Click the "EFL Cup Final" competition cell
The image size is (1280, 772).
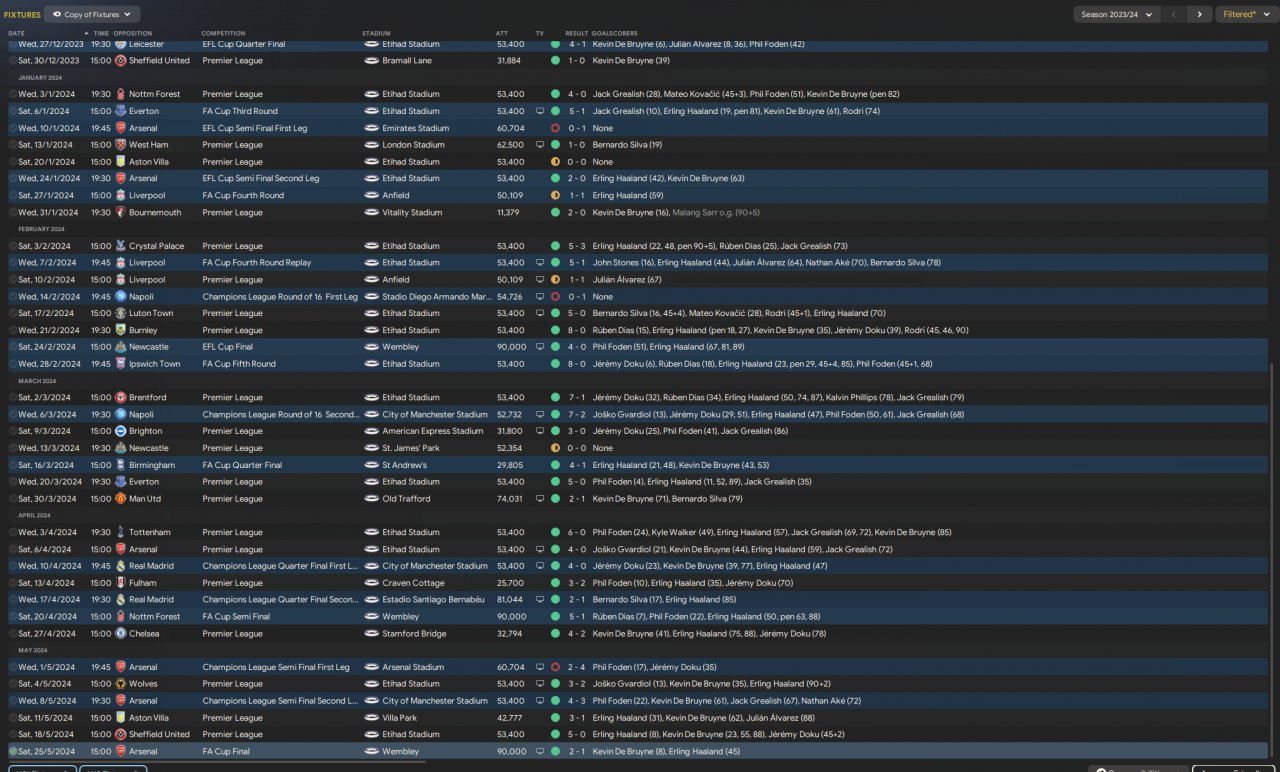(232, 347)
